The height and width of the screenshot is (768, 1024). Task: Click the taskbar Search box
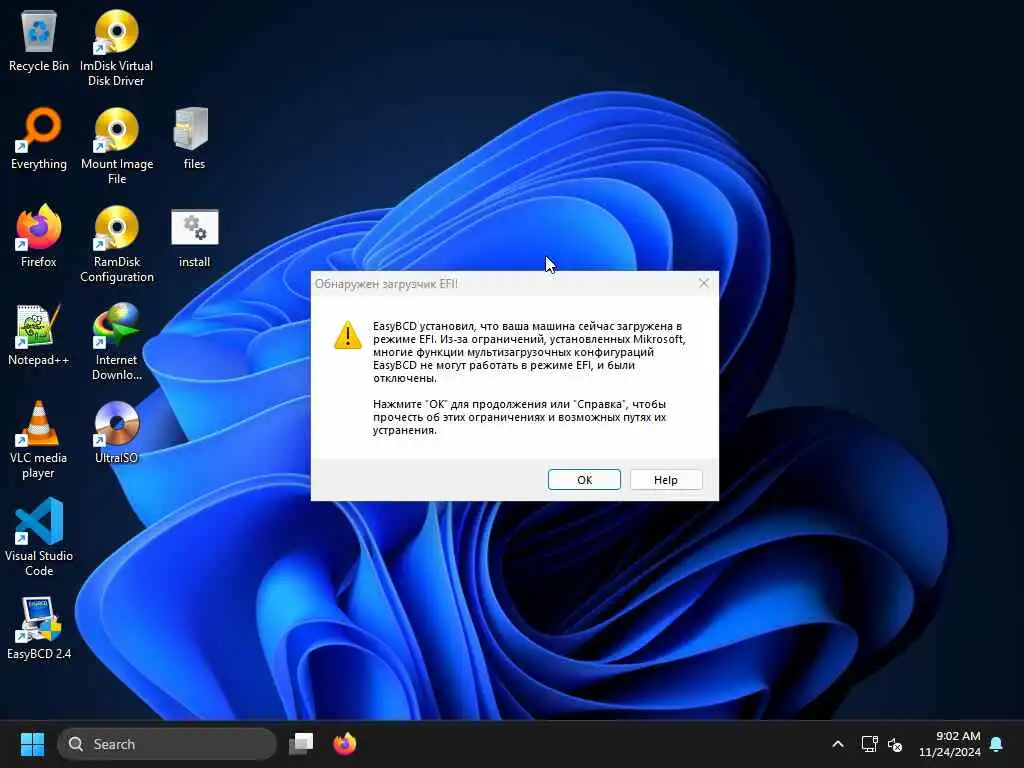point(167,744)
